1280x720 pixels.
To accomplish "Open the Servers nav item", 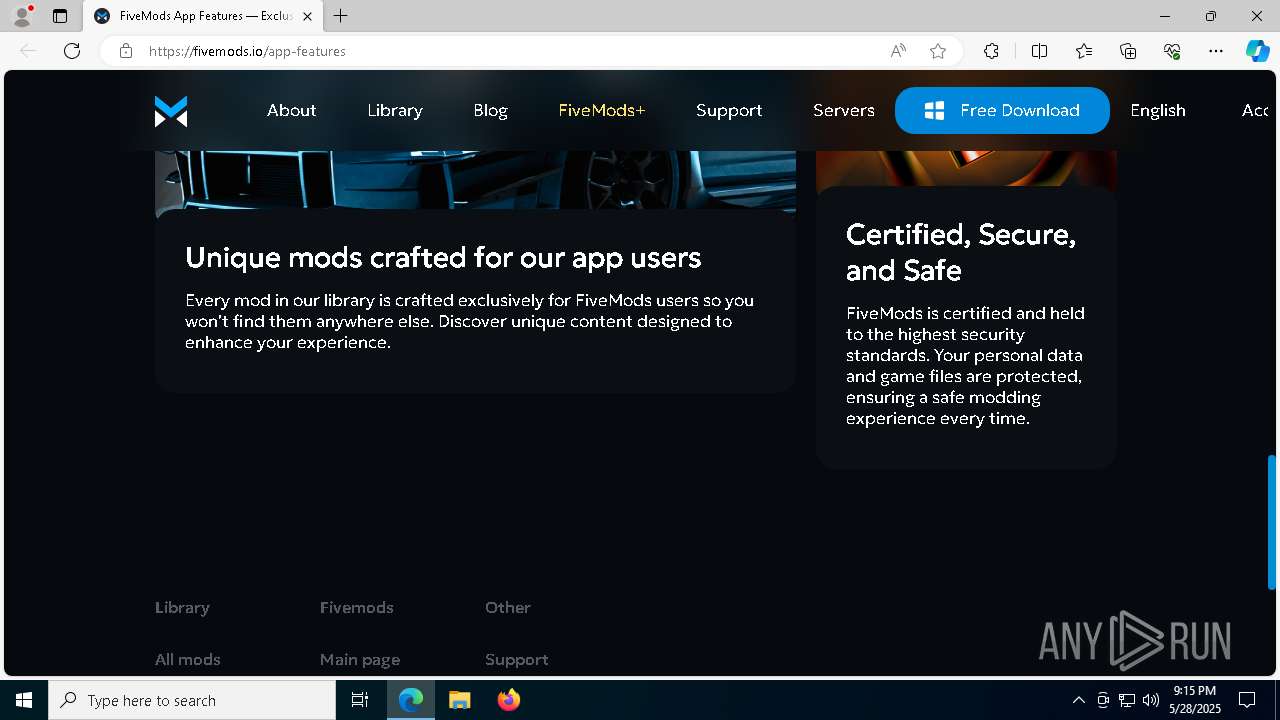I will click(x=844, y=110).
